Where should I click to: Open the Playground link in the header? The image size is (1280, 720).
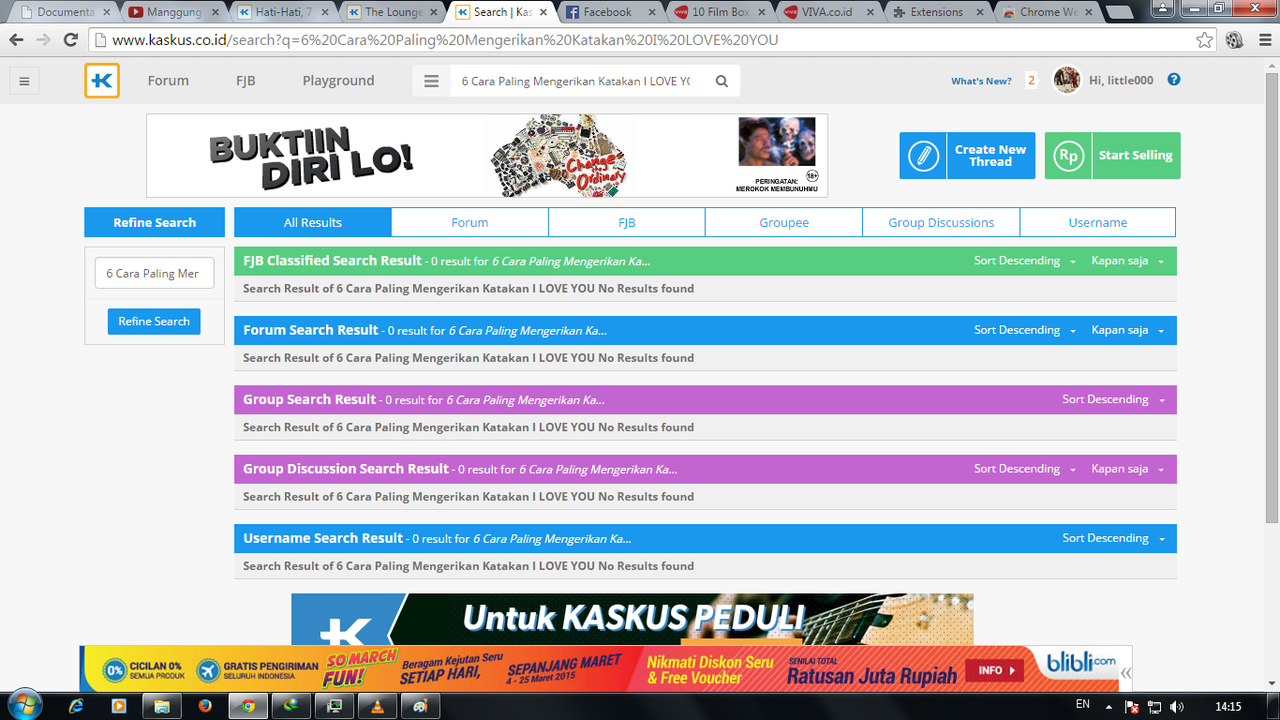(338, 81)
